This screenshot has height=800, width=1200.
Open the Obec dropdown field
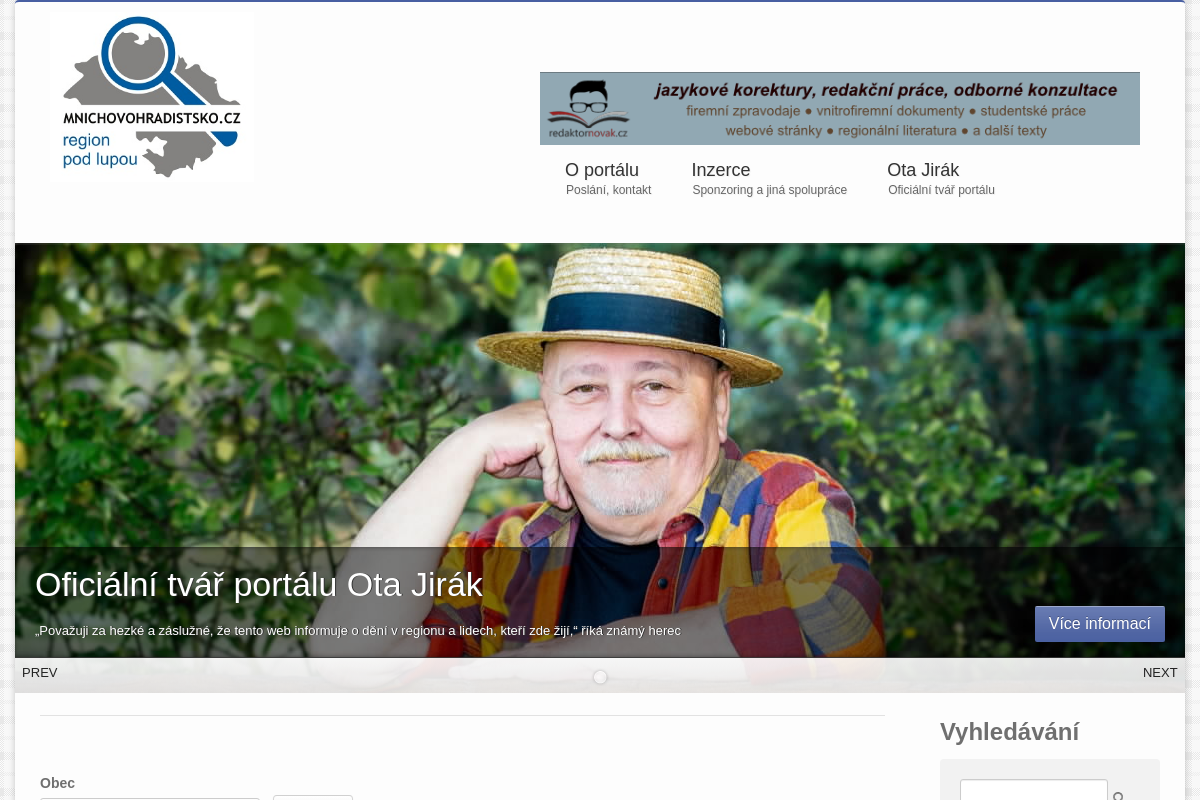(x=150, y=797)
